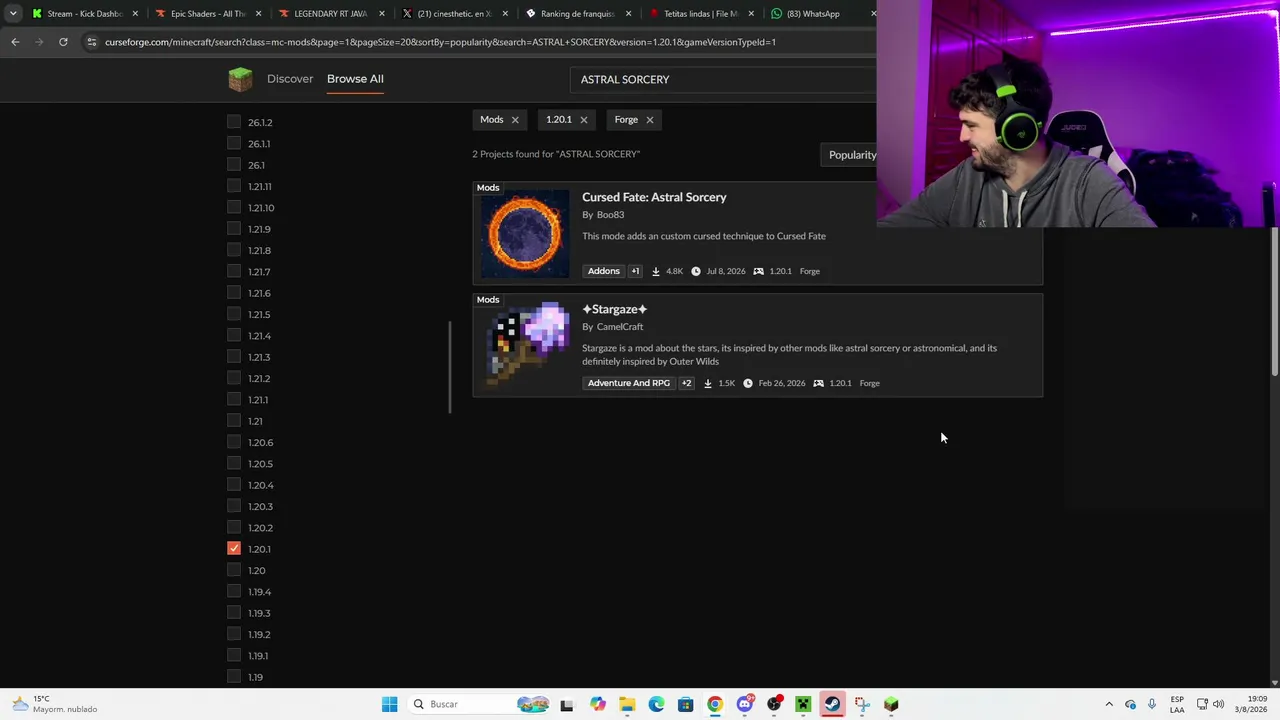The image size is (1280, 720).
Task: Click the version list sidebar scrollbar
Action: click(x=449, y=367)
